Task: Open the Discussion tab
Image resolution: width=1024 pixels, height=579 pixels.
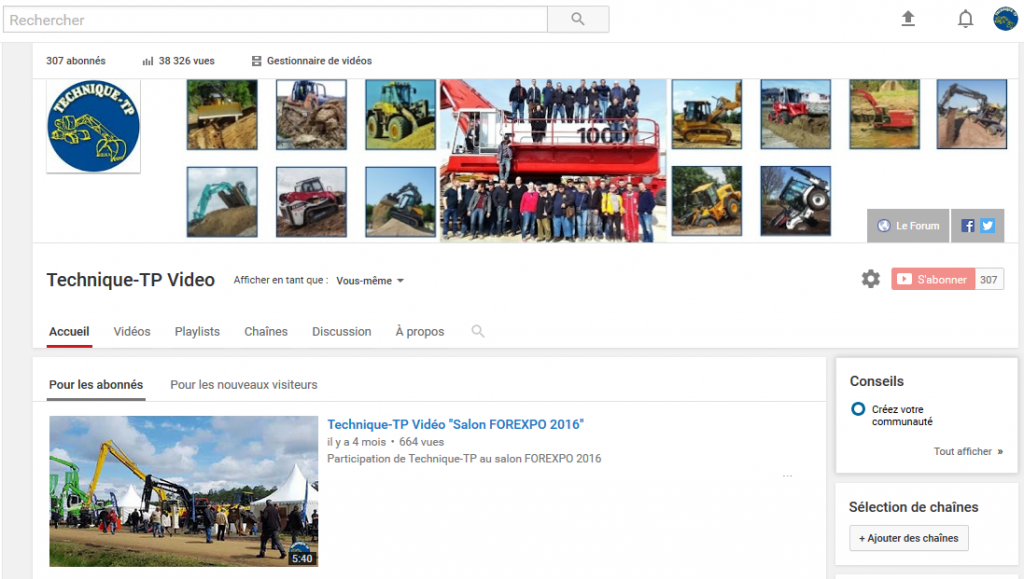Action: [x=342, y=332]
